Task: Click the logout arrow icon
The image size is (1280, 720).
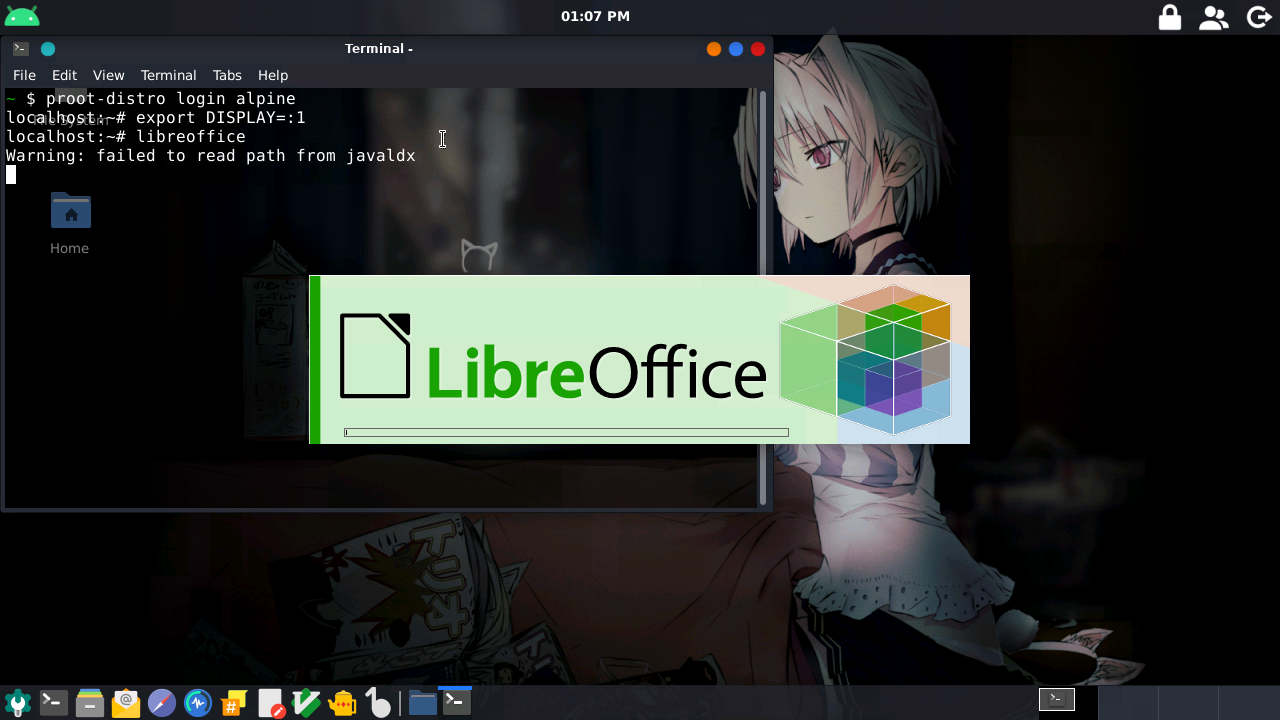Action: pyautogui.click(x=1259, y=17)
